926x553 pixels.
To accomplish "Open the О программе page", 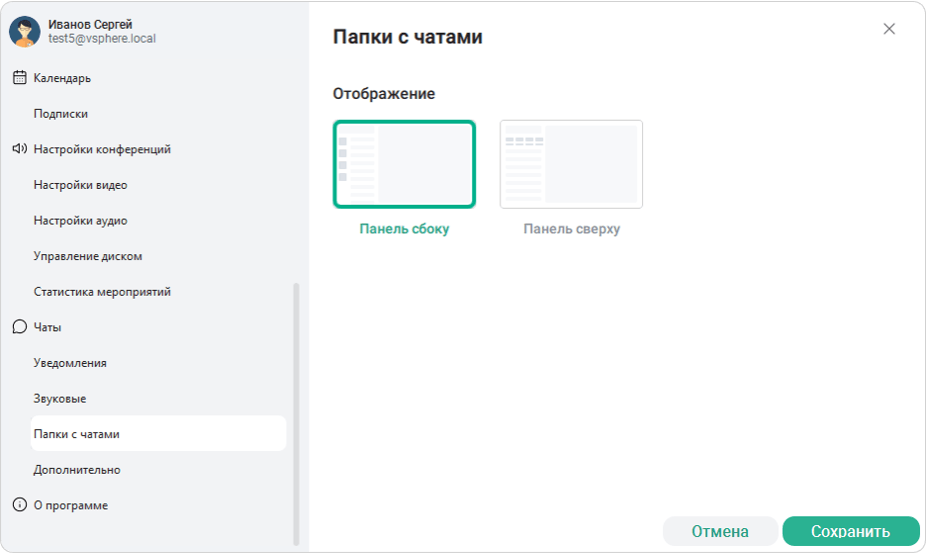I will coord(71,505).
